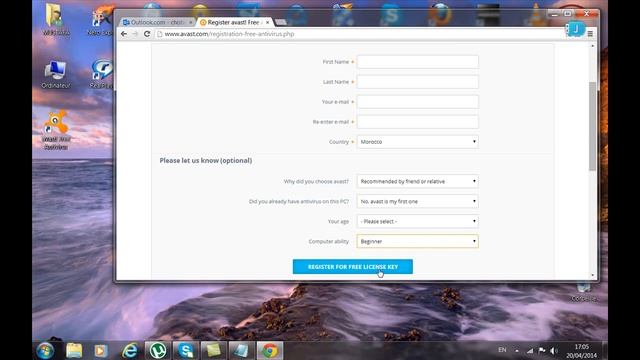Focus the Last Name field

(418, 82)
